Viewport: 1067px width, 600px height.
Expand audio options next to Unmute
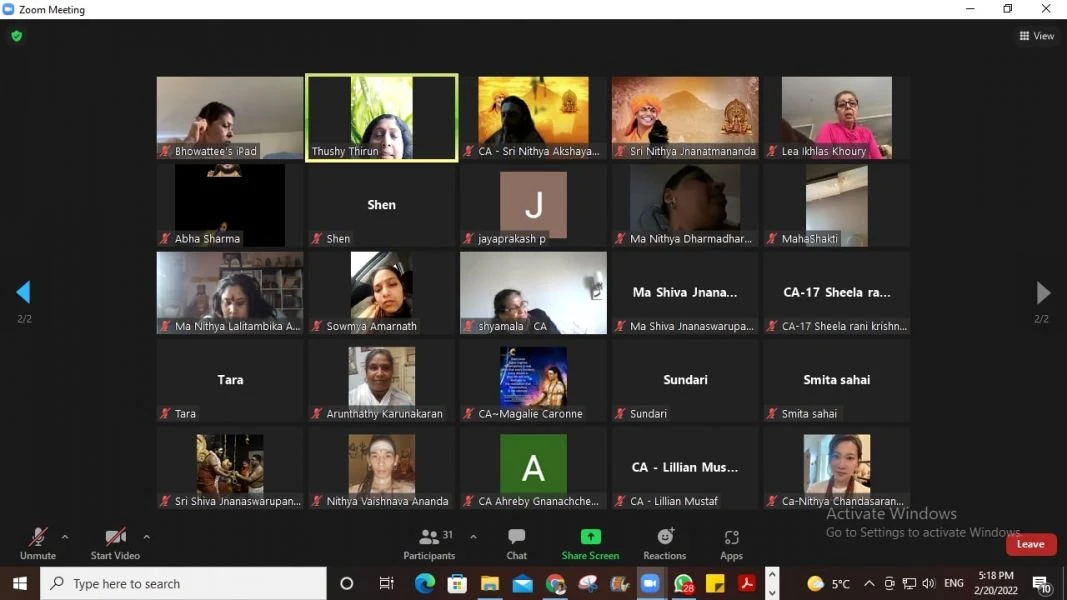[x=65, y=537]
